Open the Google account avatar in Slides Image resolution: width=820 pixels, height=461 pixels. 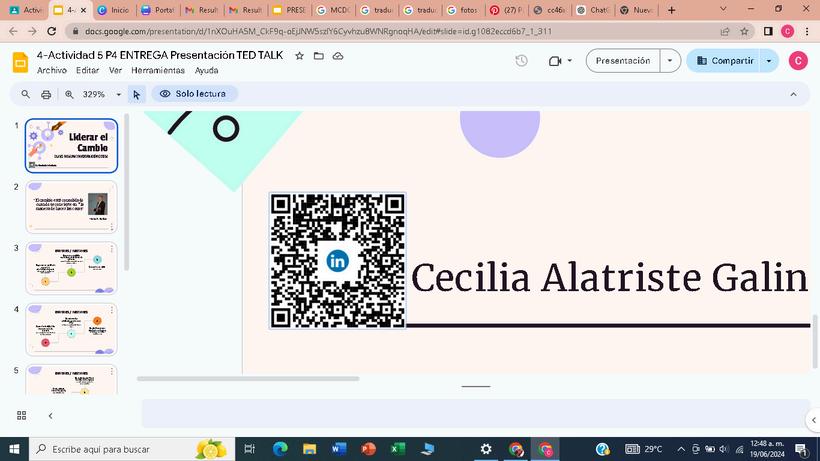[x=798, y=61]
